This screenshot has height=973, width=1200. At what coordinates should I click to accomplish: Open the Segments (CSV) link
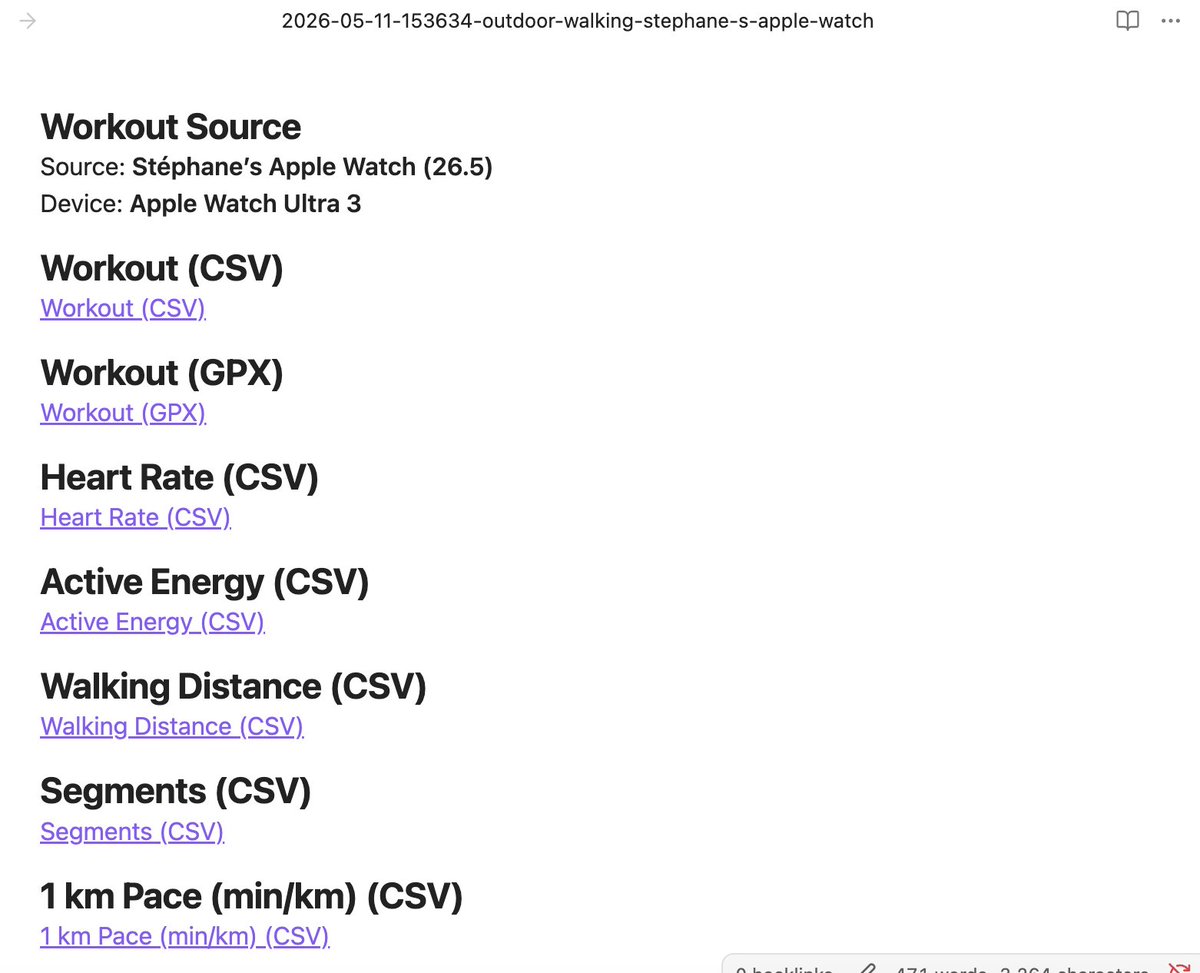pos(132,832)
